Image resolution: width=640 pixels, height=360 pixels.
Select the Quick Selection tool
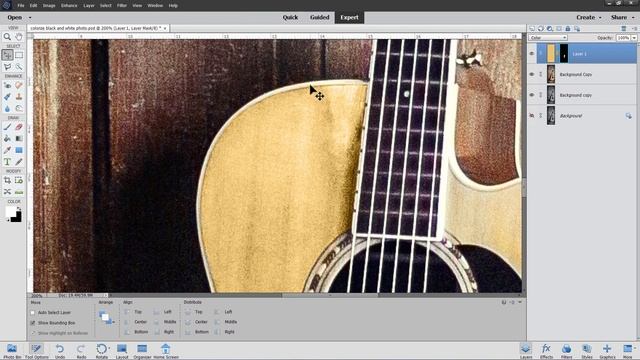19,67
